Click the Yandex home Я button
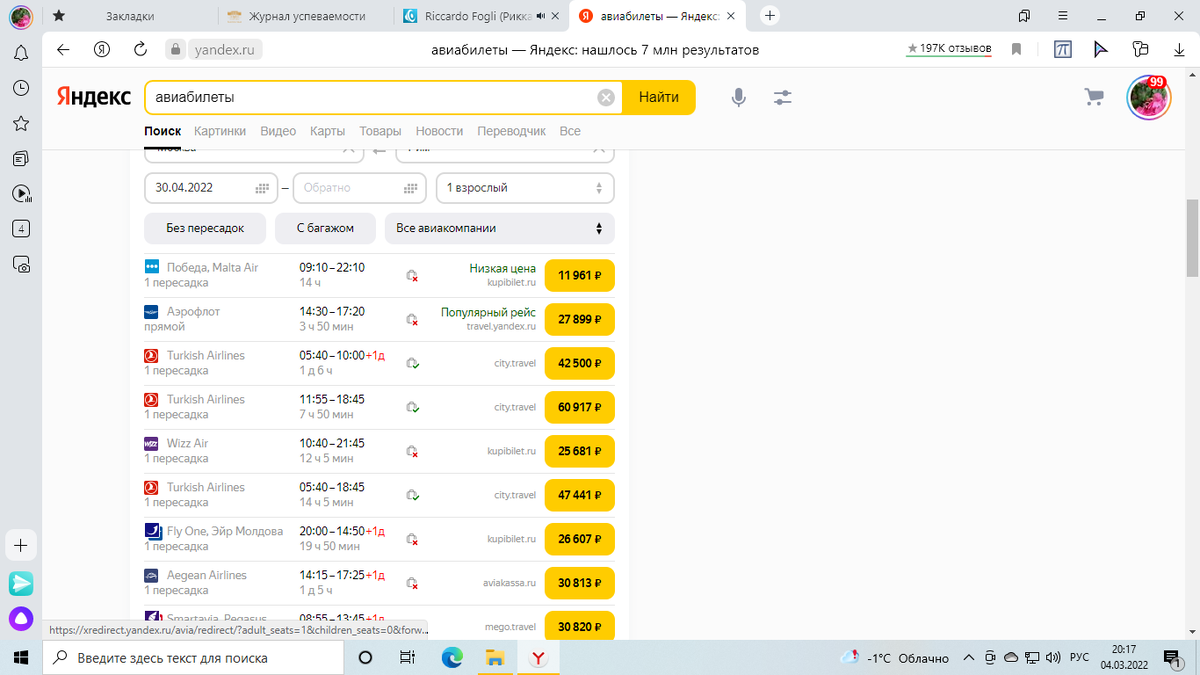 pos(101,49)
